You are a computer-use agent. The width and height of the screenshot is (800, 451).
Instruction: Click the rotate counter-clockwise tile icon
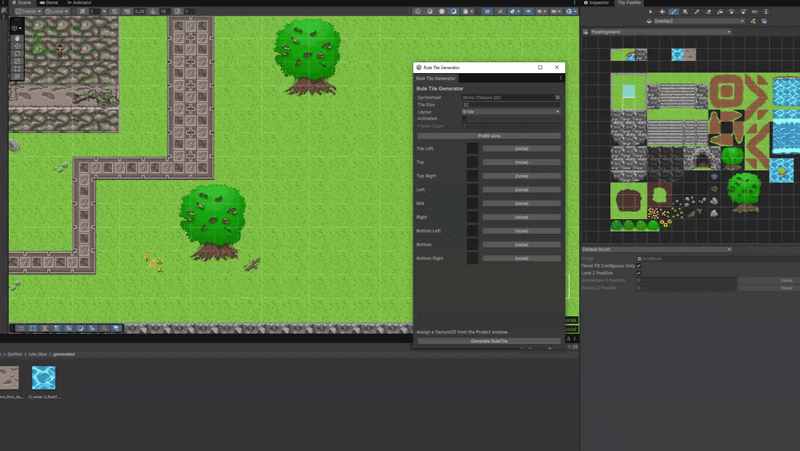click(732, 12)
